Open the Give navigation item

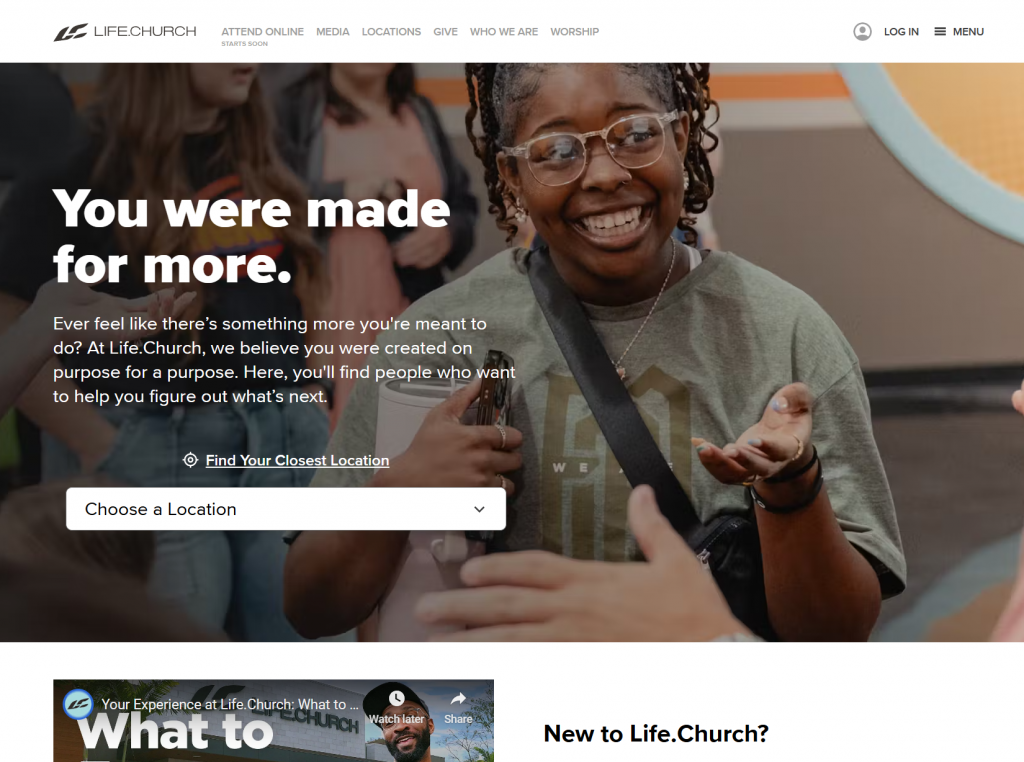[445, 31]
